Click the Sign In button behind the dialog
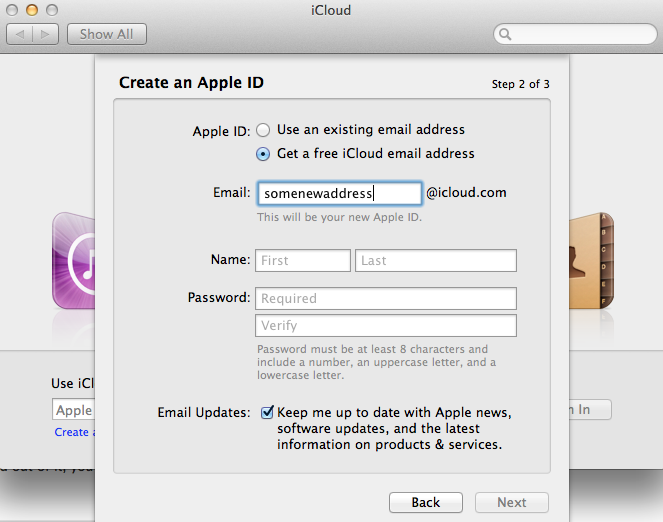This screenshot has height=522, width=663. (590, 410)
